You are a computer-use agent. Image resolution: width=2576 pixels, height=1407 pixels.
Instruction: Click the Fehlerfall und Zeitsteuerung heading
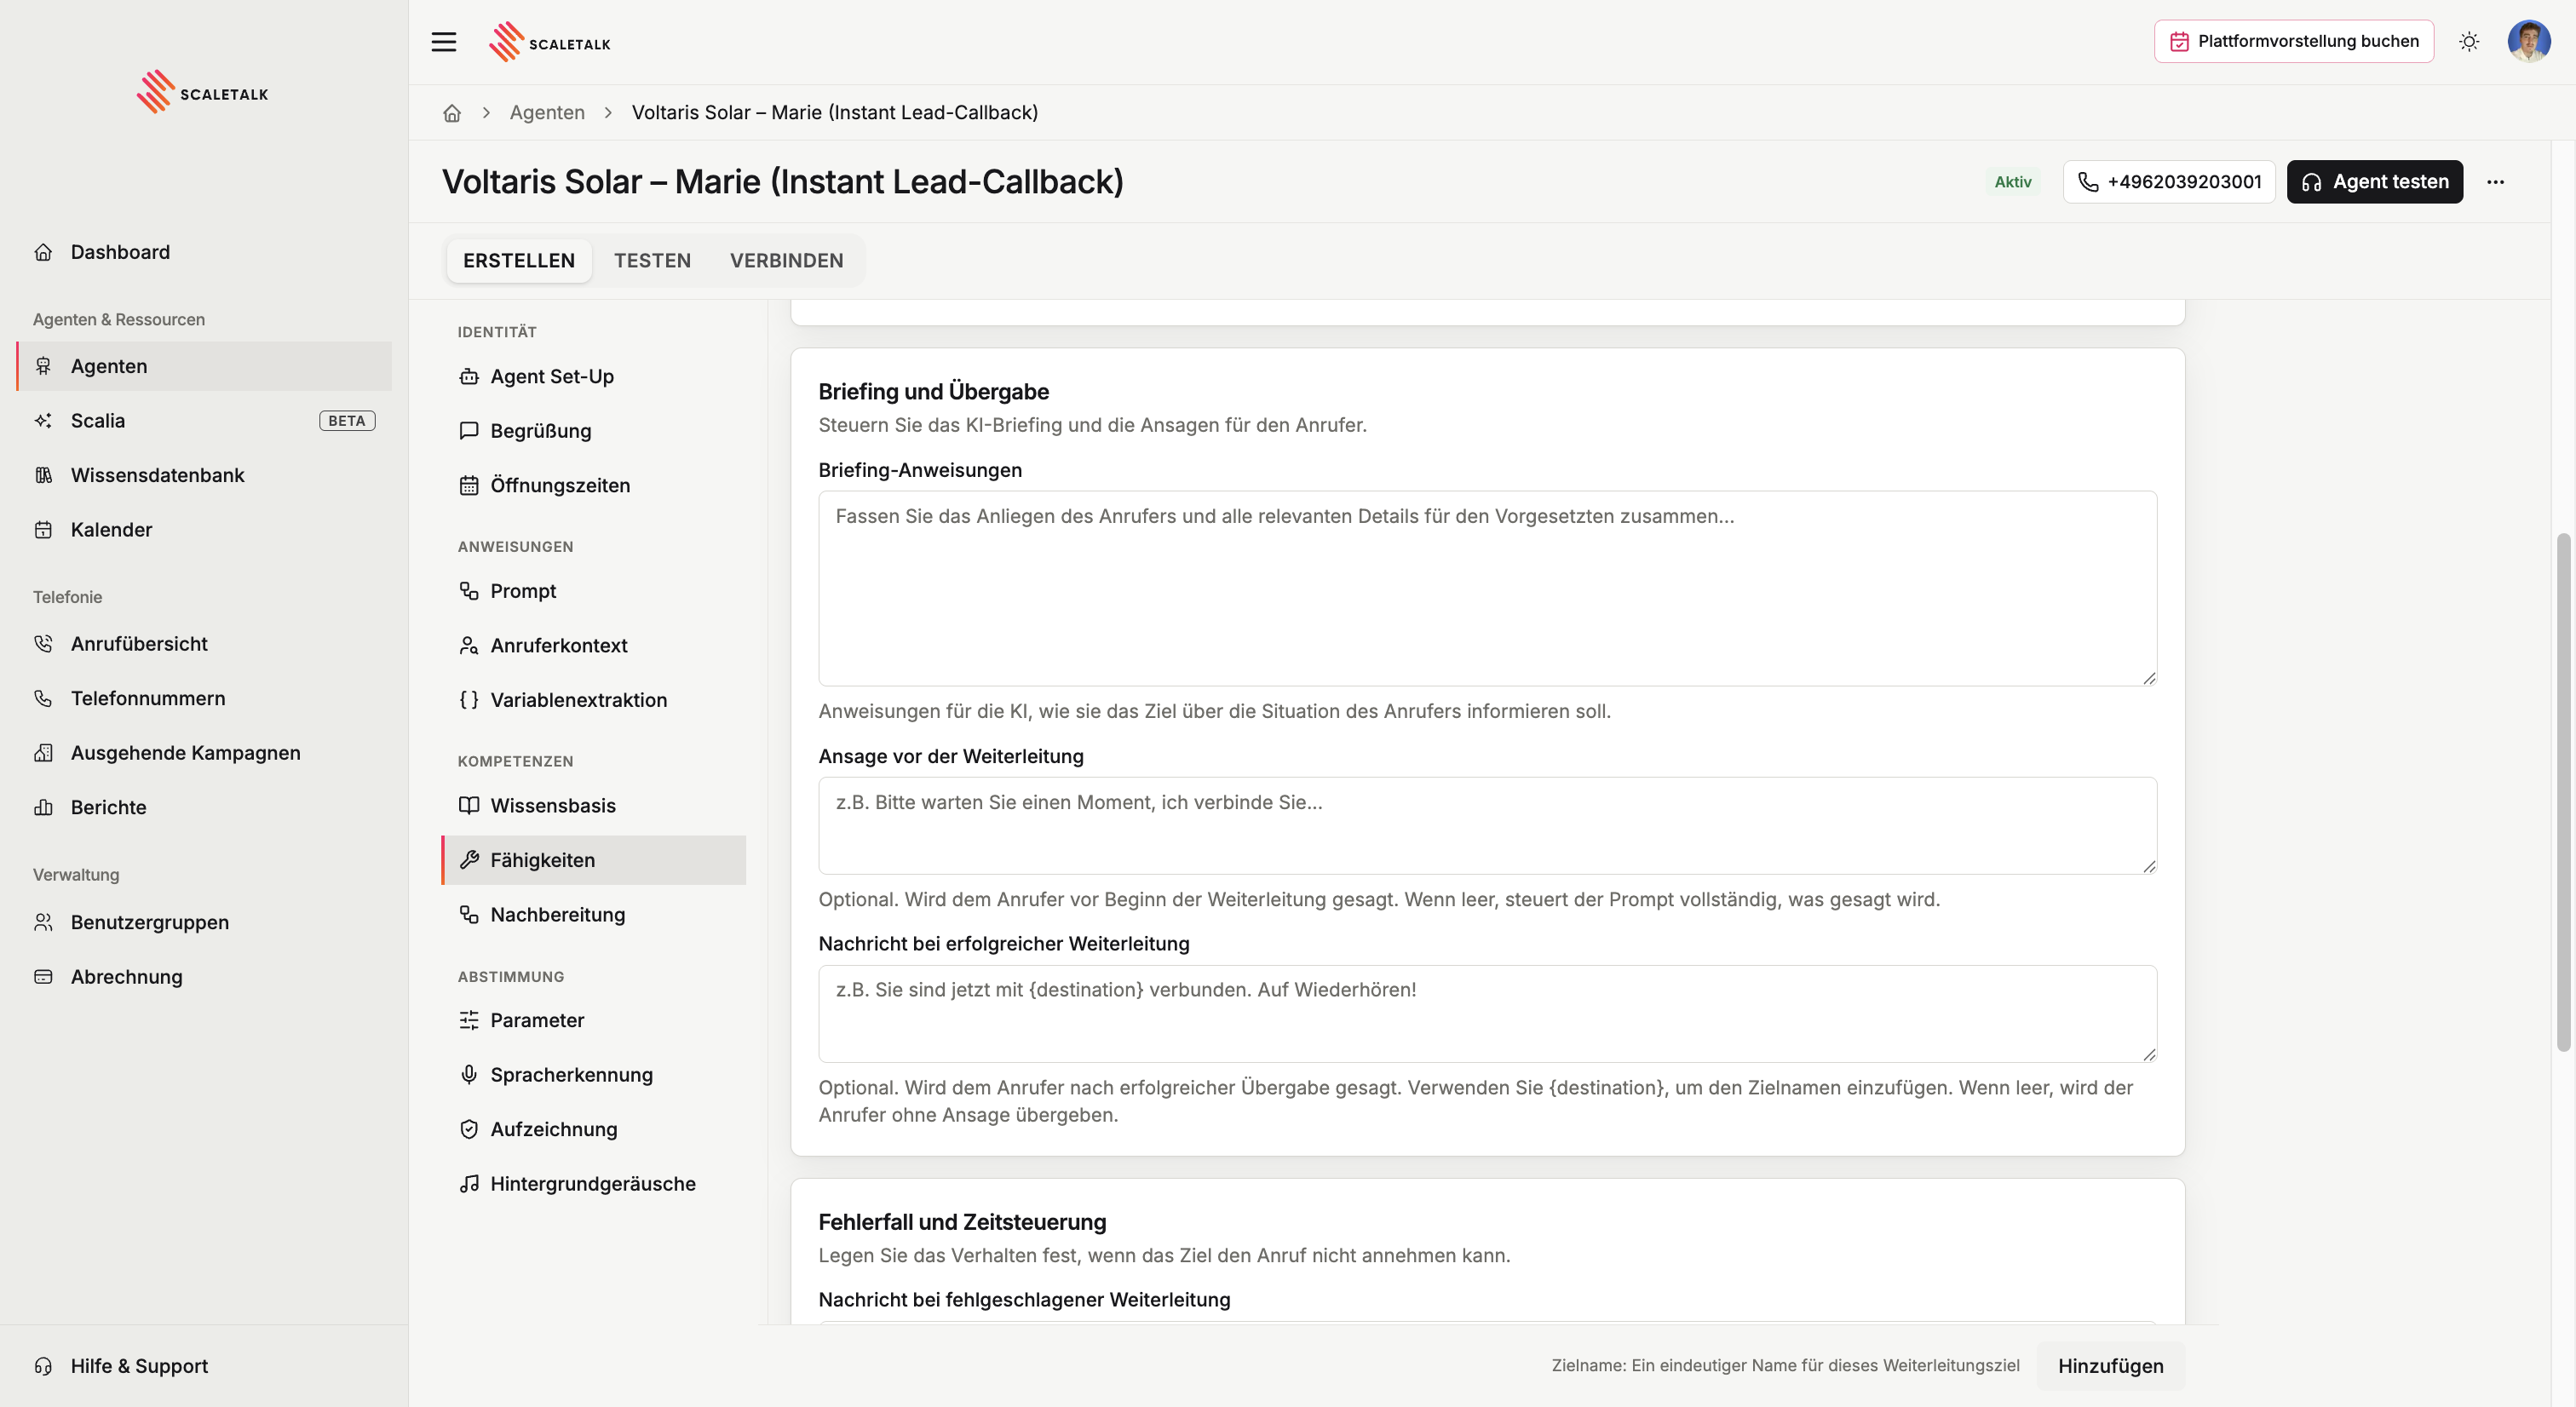point(962,1222)
